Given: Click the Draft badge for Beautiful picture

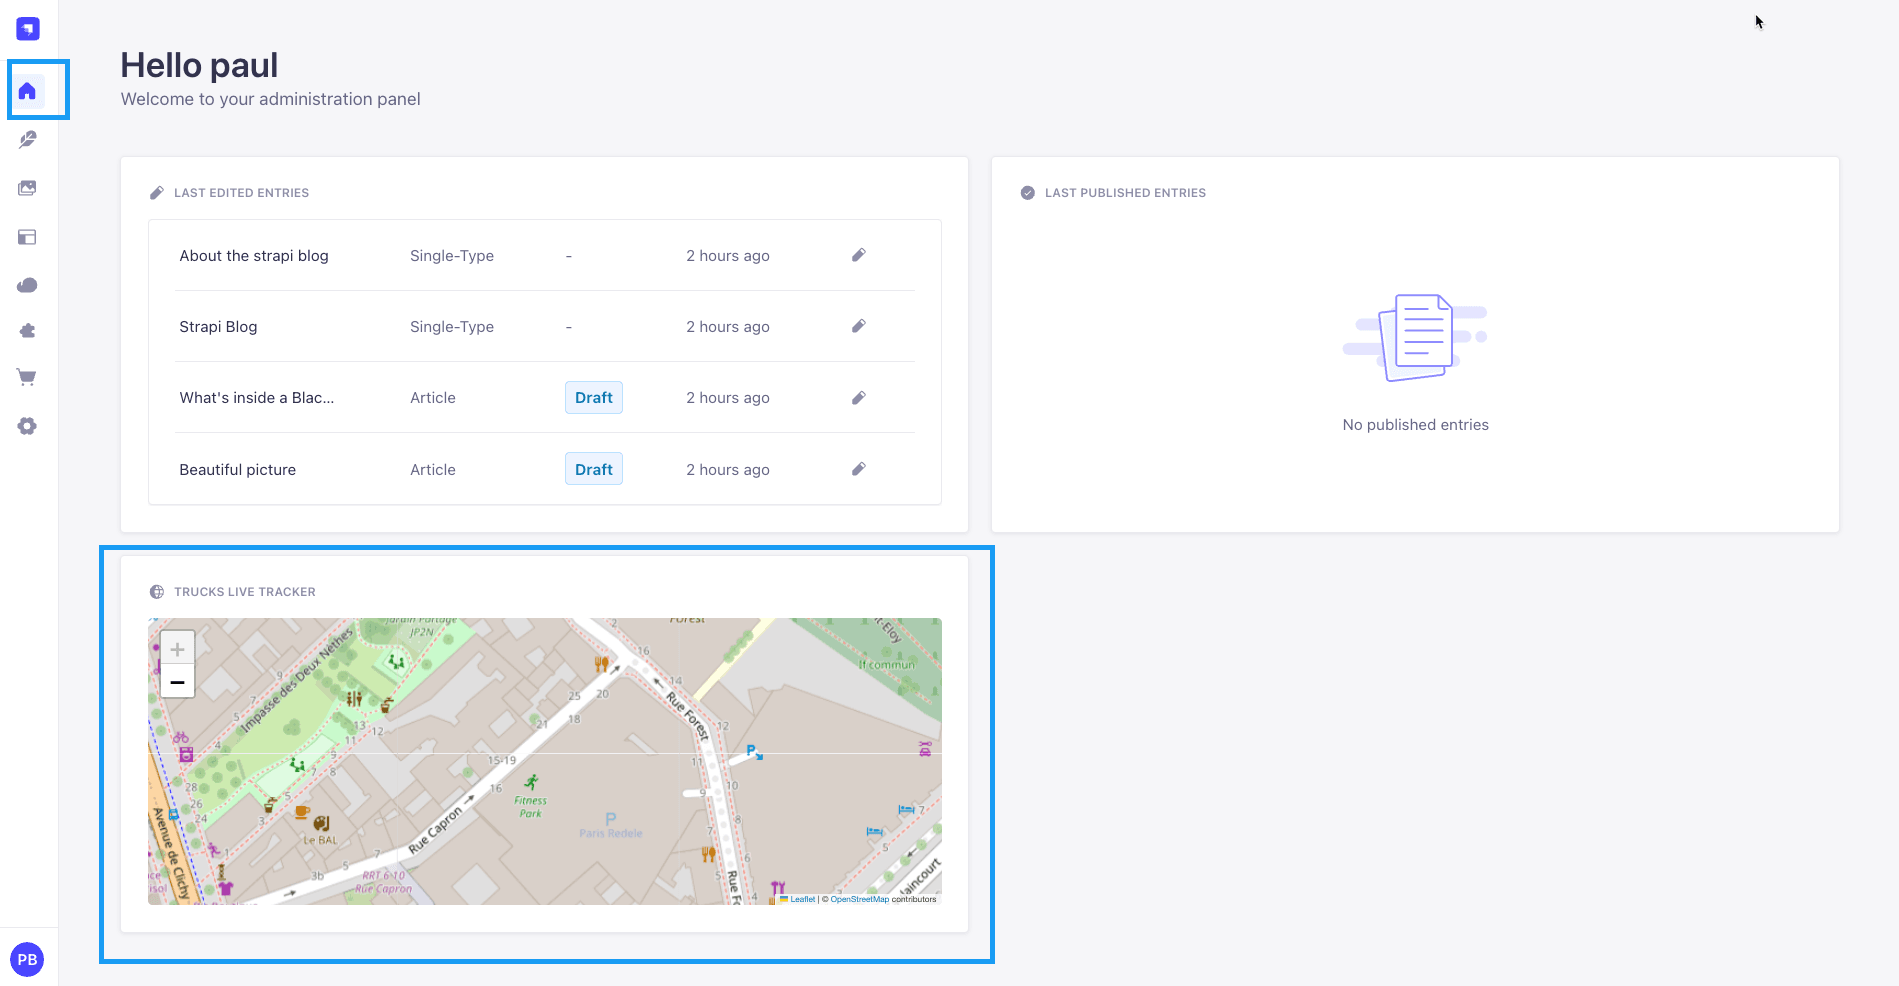Looking at the screenshot, I should [594, 469].
